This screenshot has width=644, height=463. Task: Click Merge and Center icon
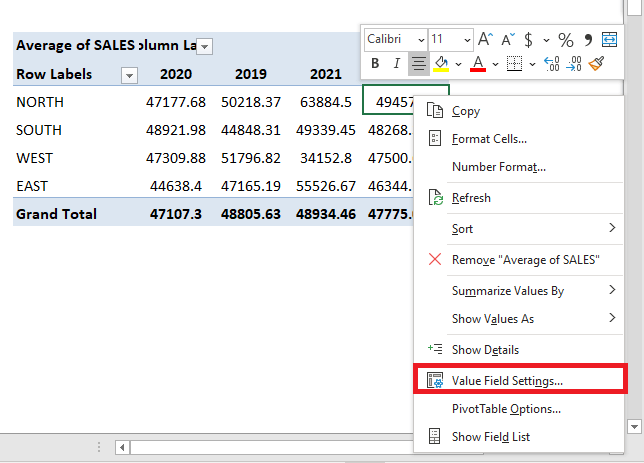[x=610, y=39]
